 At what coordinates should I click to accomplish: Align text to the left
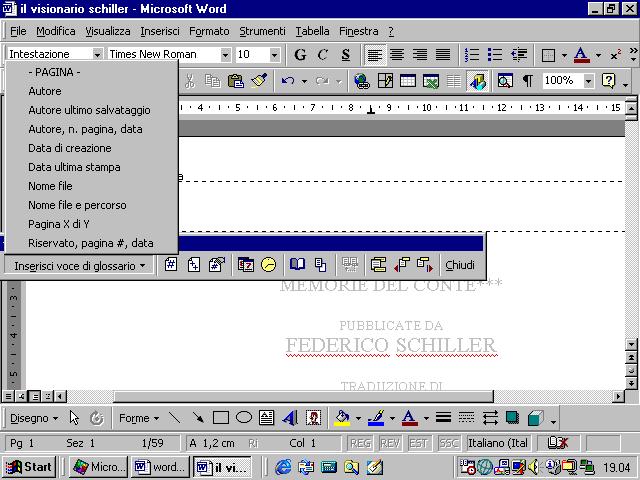tap(374, 55)
